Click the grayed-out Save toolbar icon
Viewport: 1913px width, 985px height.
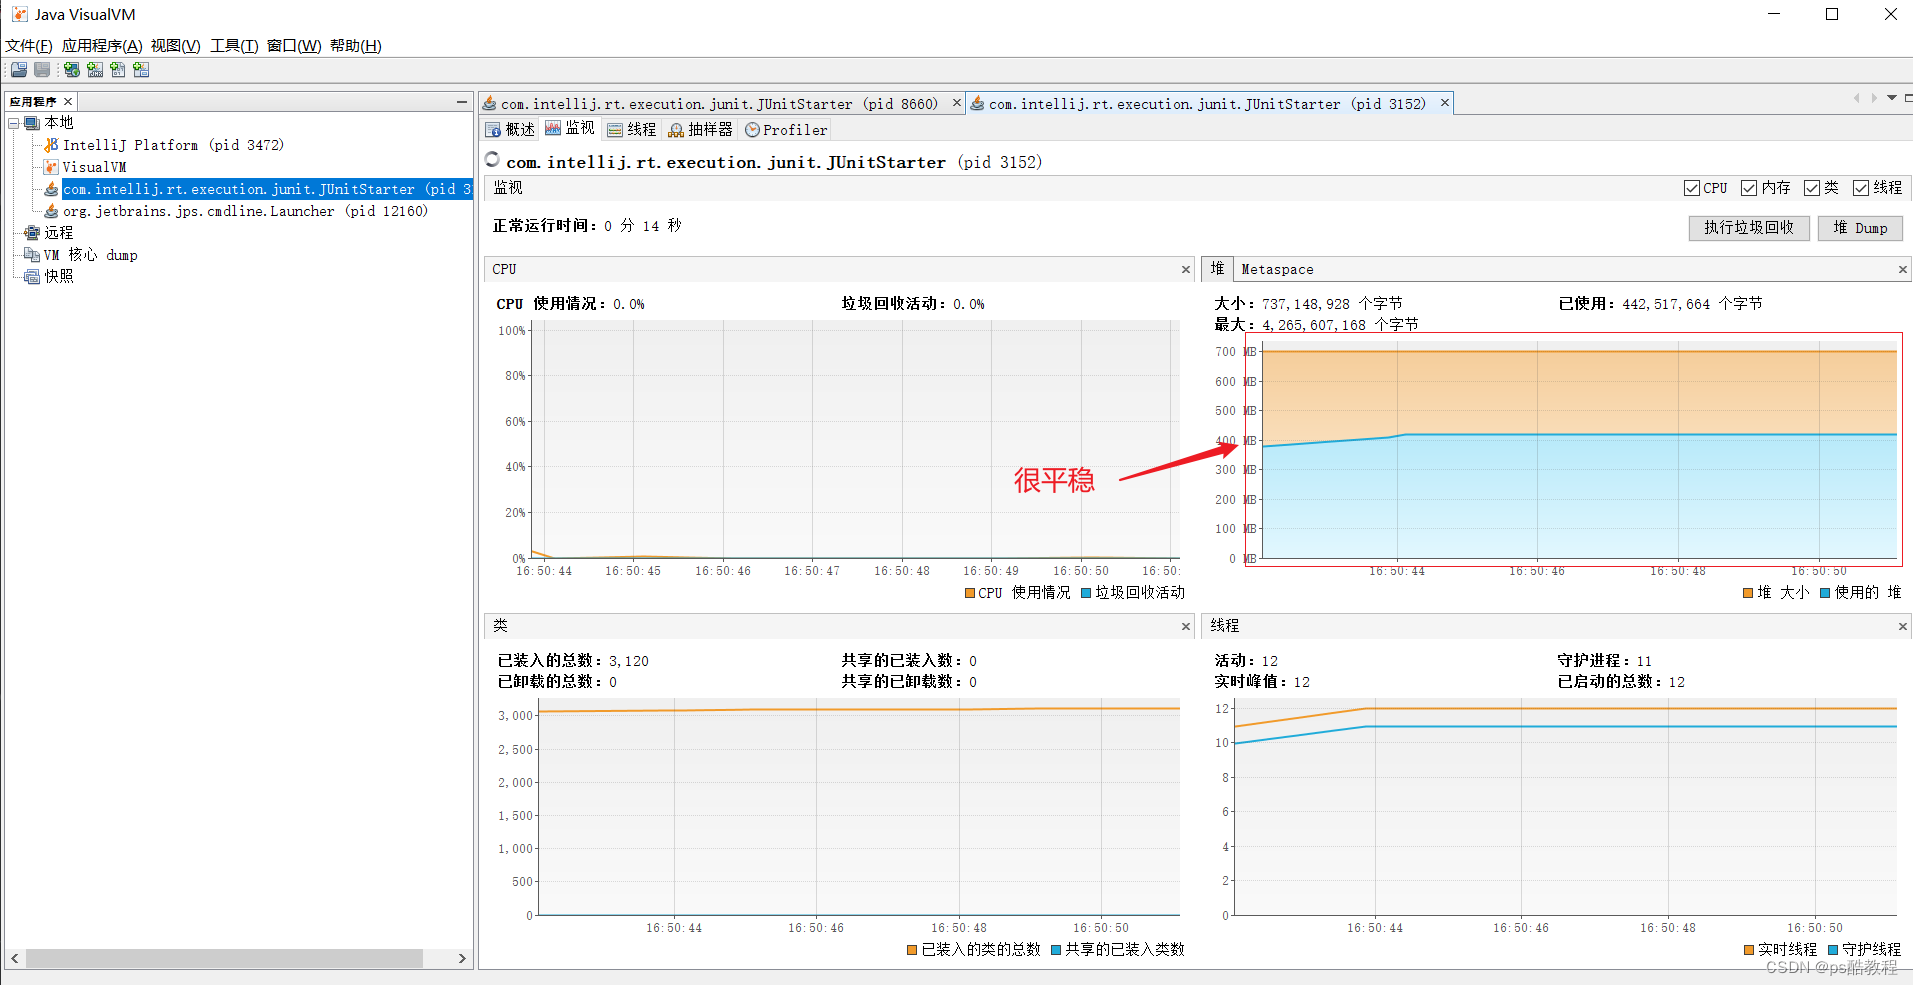42,69
